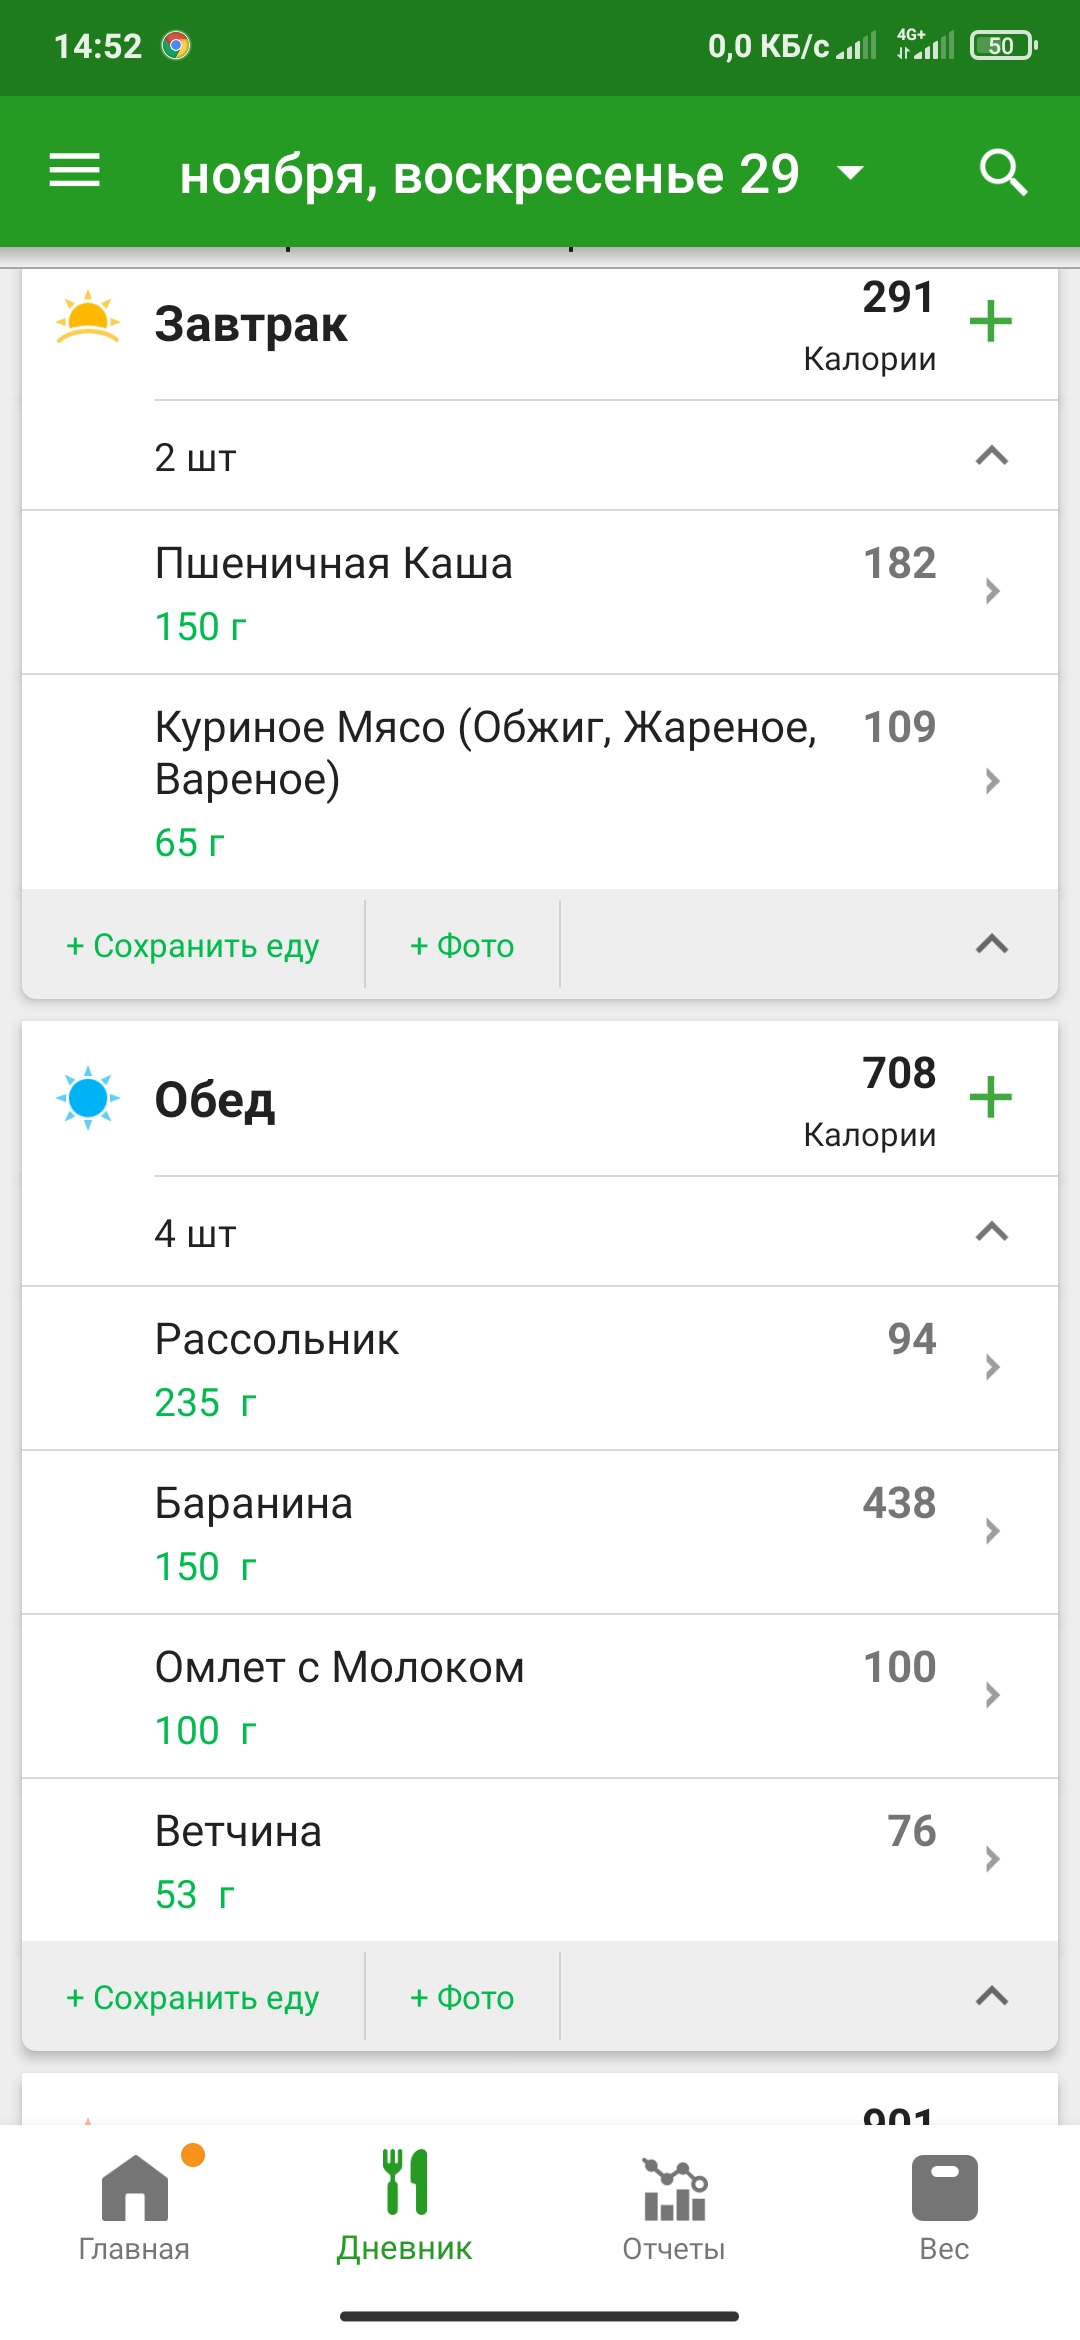Add food to Завтрак with plus icon
This screenshot has height=2340, width=1080.
pos(990,321)
